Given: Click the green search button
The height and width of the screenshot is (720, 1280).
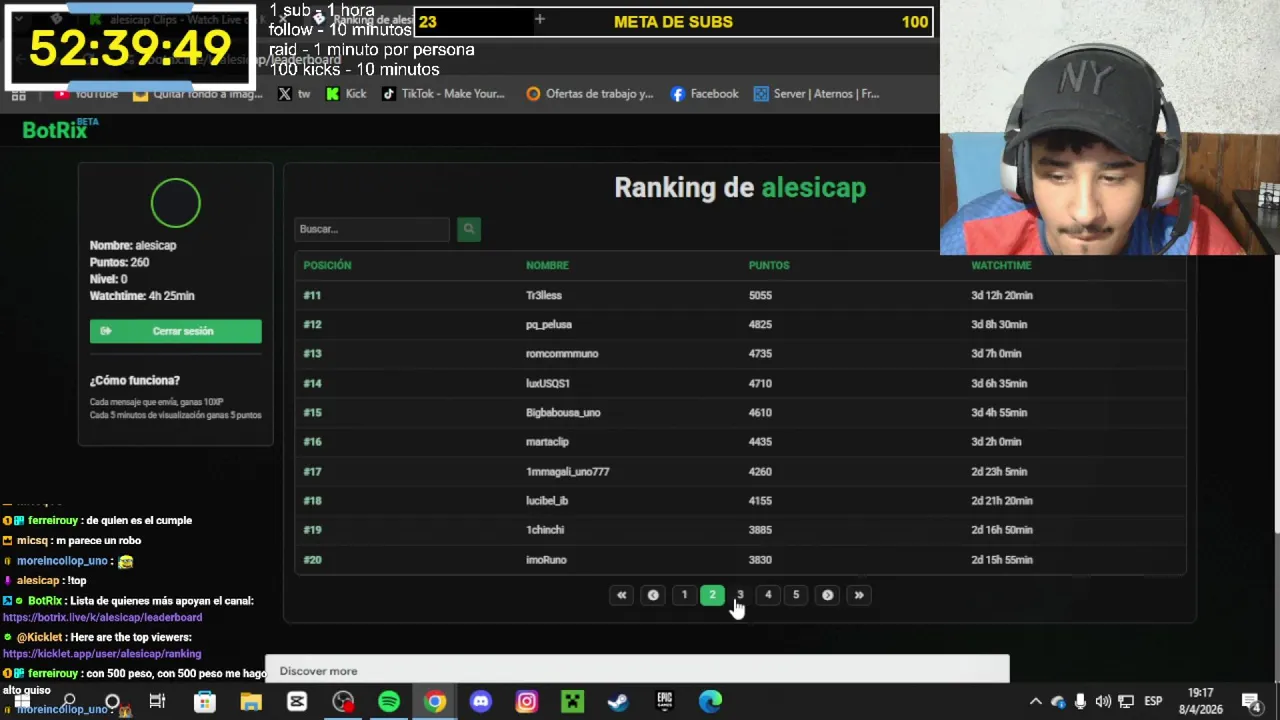Looking at the screenshot, I should pos(469,229).
